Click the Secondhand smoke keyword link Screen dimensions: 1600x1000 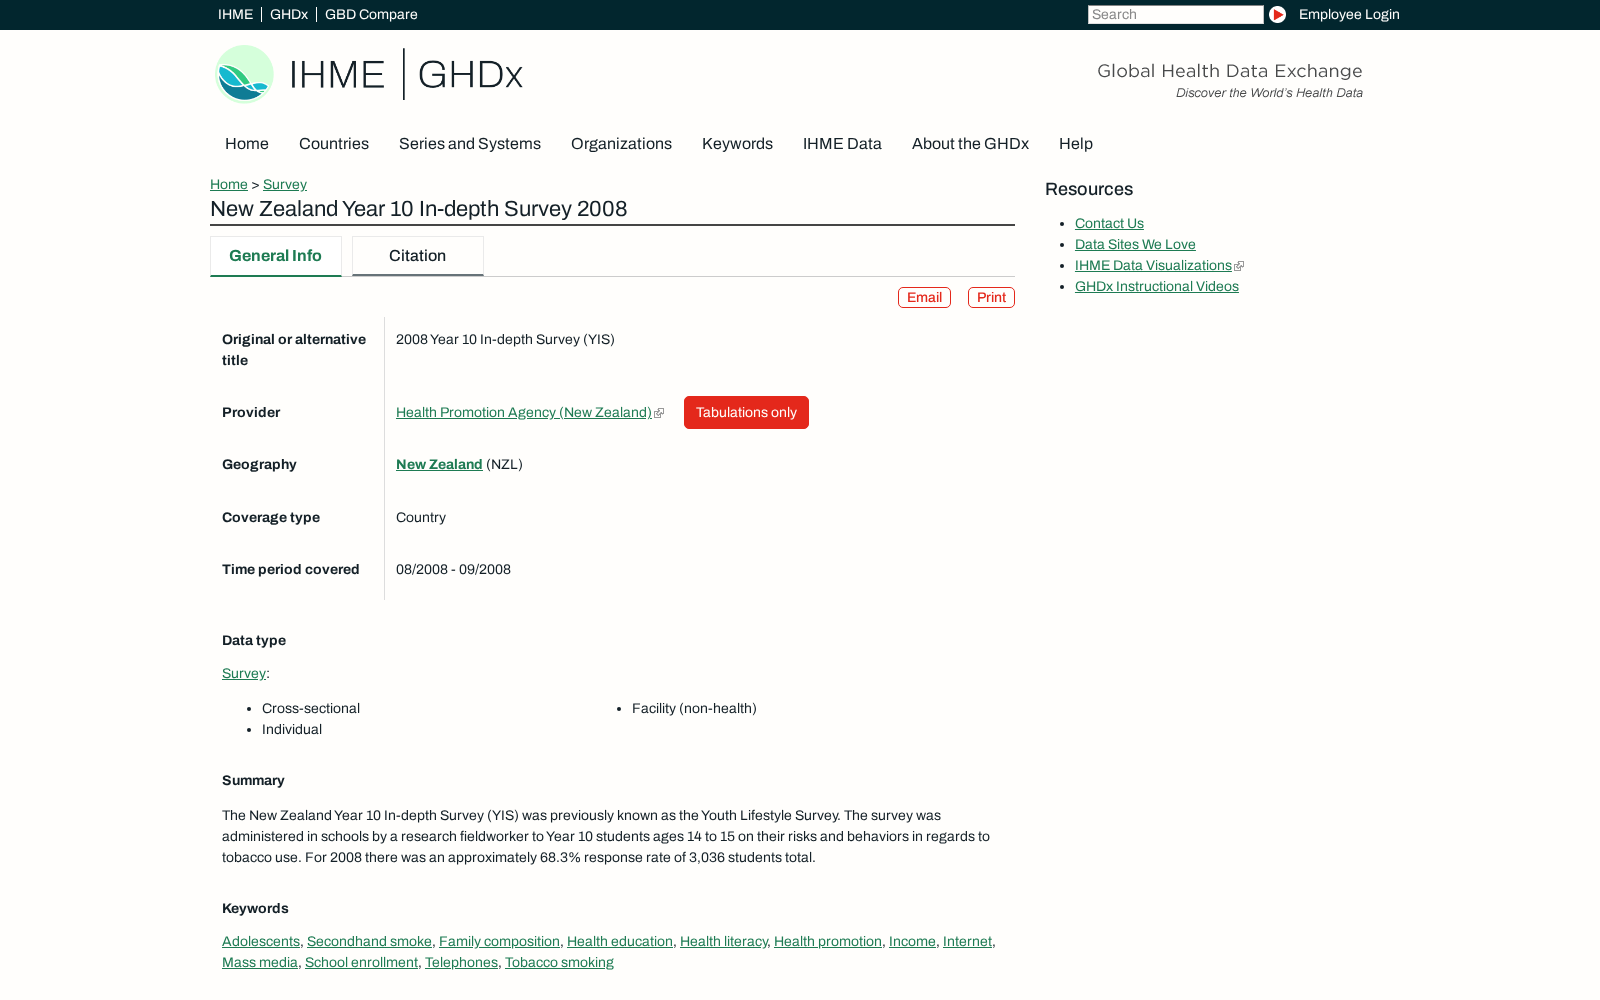pos(369,941)
